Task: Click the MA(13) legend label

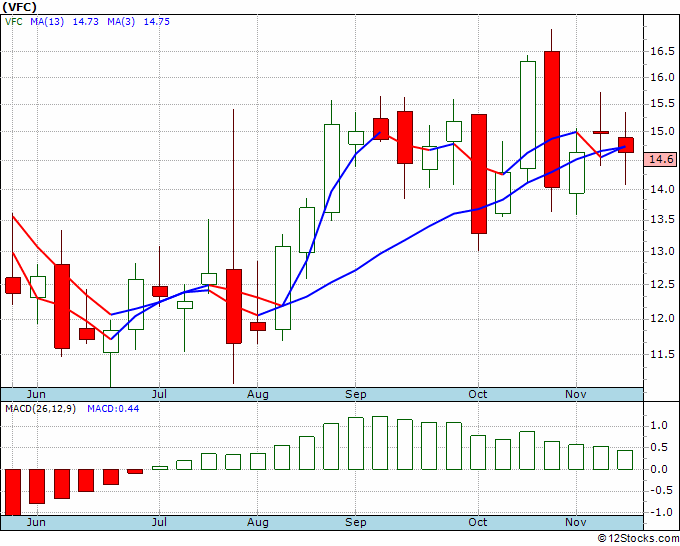Action: coord(47,22)
